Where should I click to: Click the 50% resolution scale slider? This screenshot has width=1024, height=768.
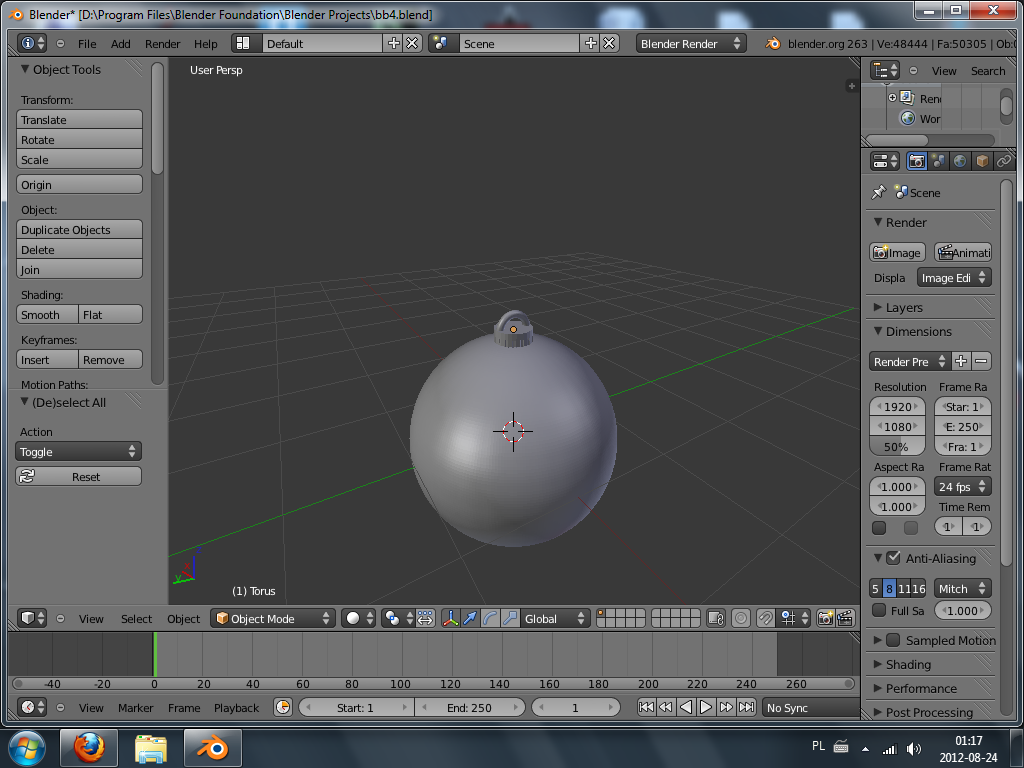(x=897, y=447)
